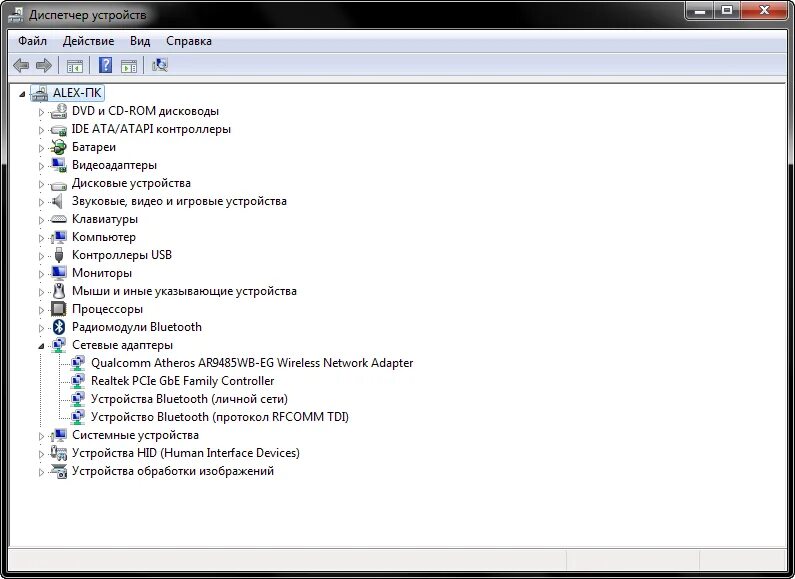Select Qualcomm Atheros AR9485WB-EG Wireless Network Adapter
The width and height of the screenshot is (795, 579).
(x=252, y=363)
